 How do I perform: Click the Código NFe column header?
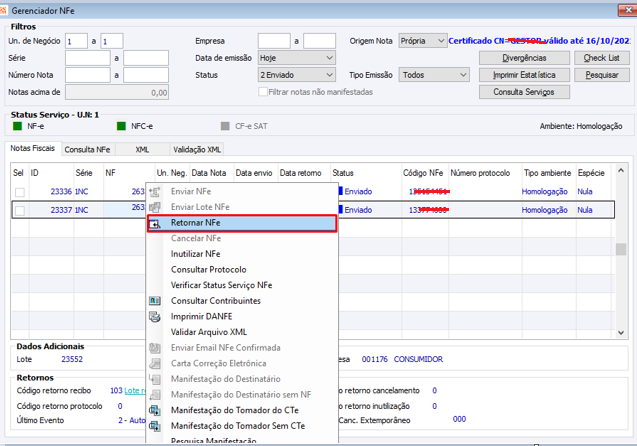pyautogui.click(x=423, y=173)
